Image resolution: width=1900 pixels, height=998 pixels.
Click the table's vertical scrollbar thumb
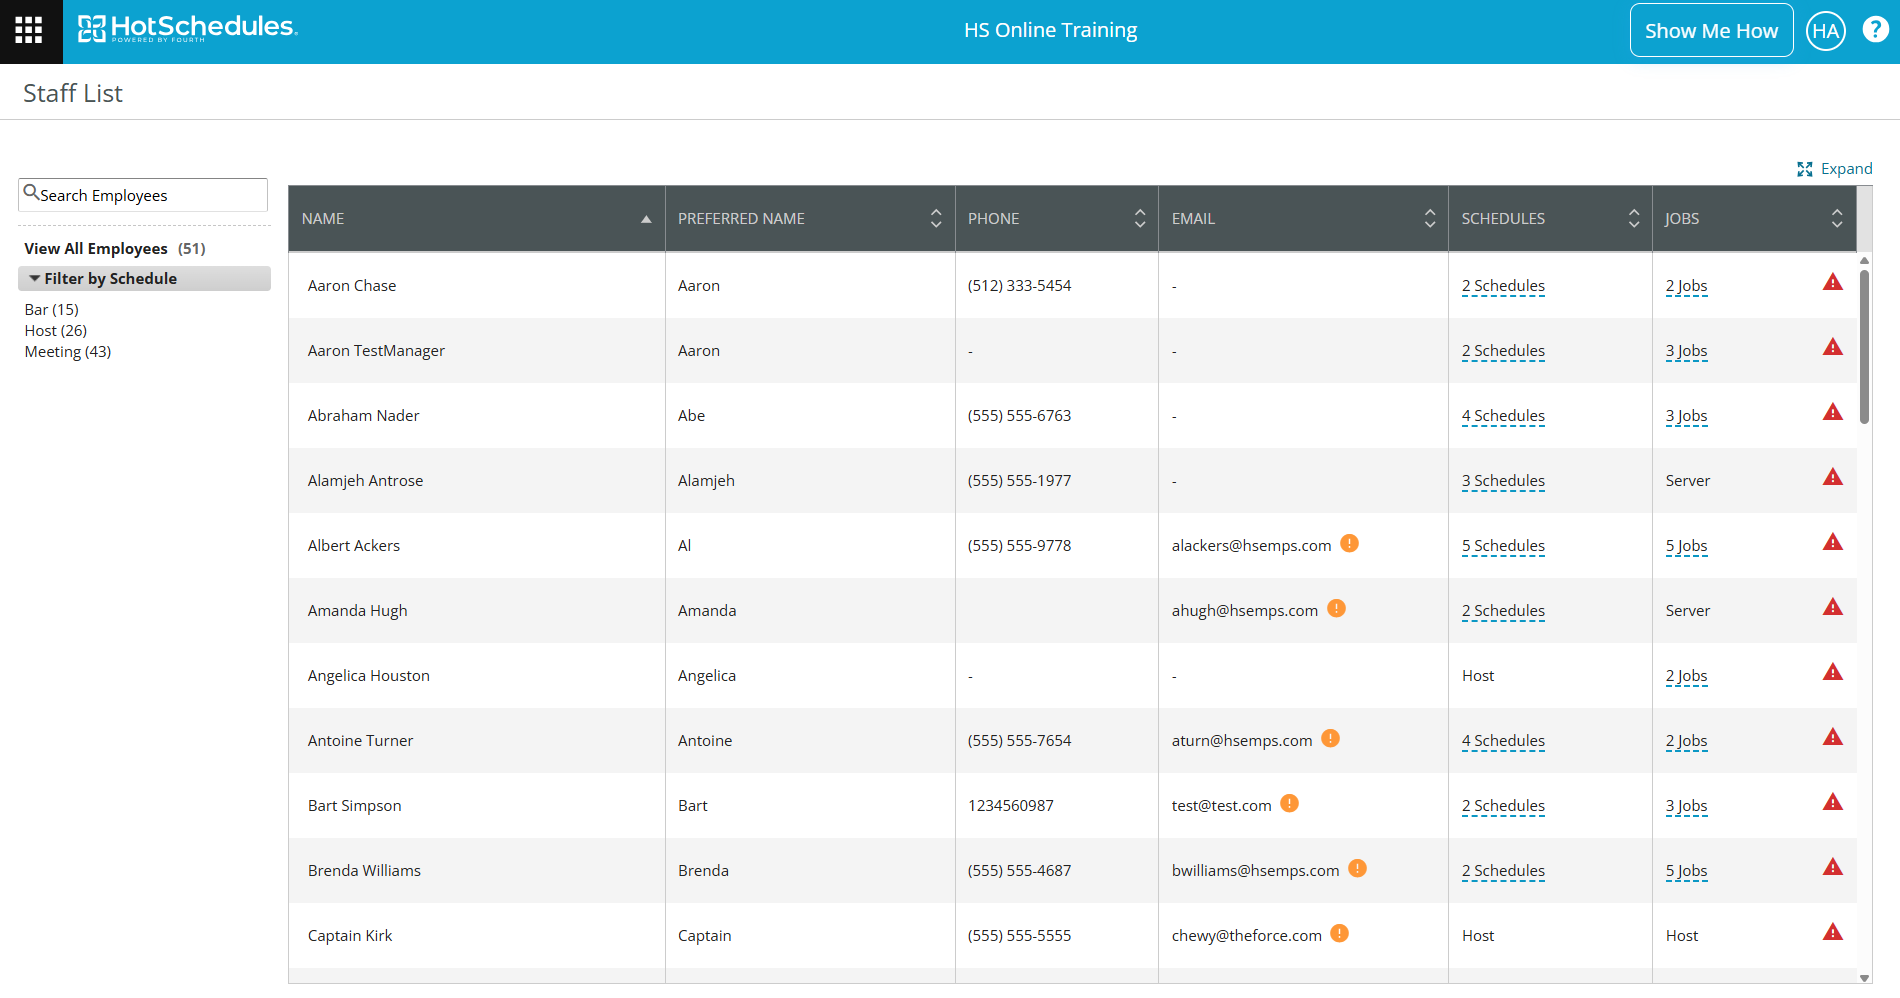click(x=1864, y=345)
